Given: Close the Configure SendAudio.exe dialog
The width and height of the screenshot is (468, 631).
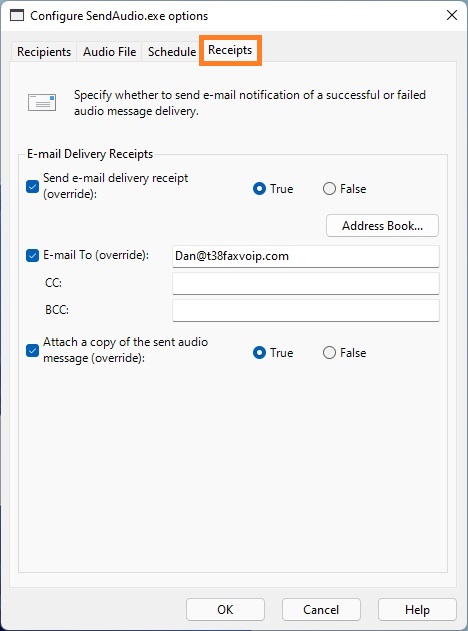Looking at the screenshot, I should tap(452, 15).
